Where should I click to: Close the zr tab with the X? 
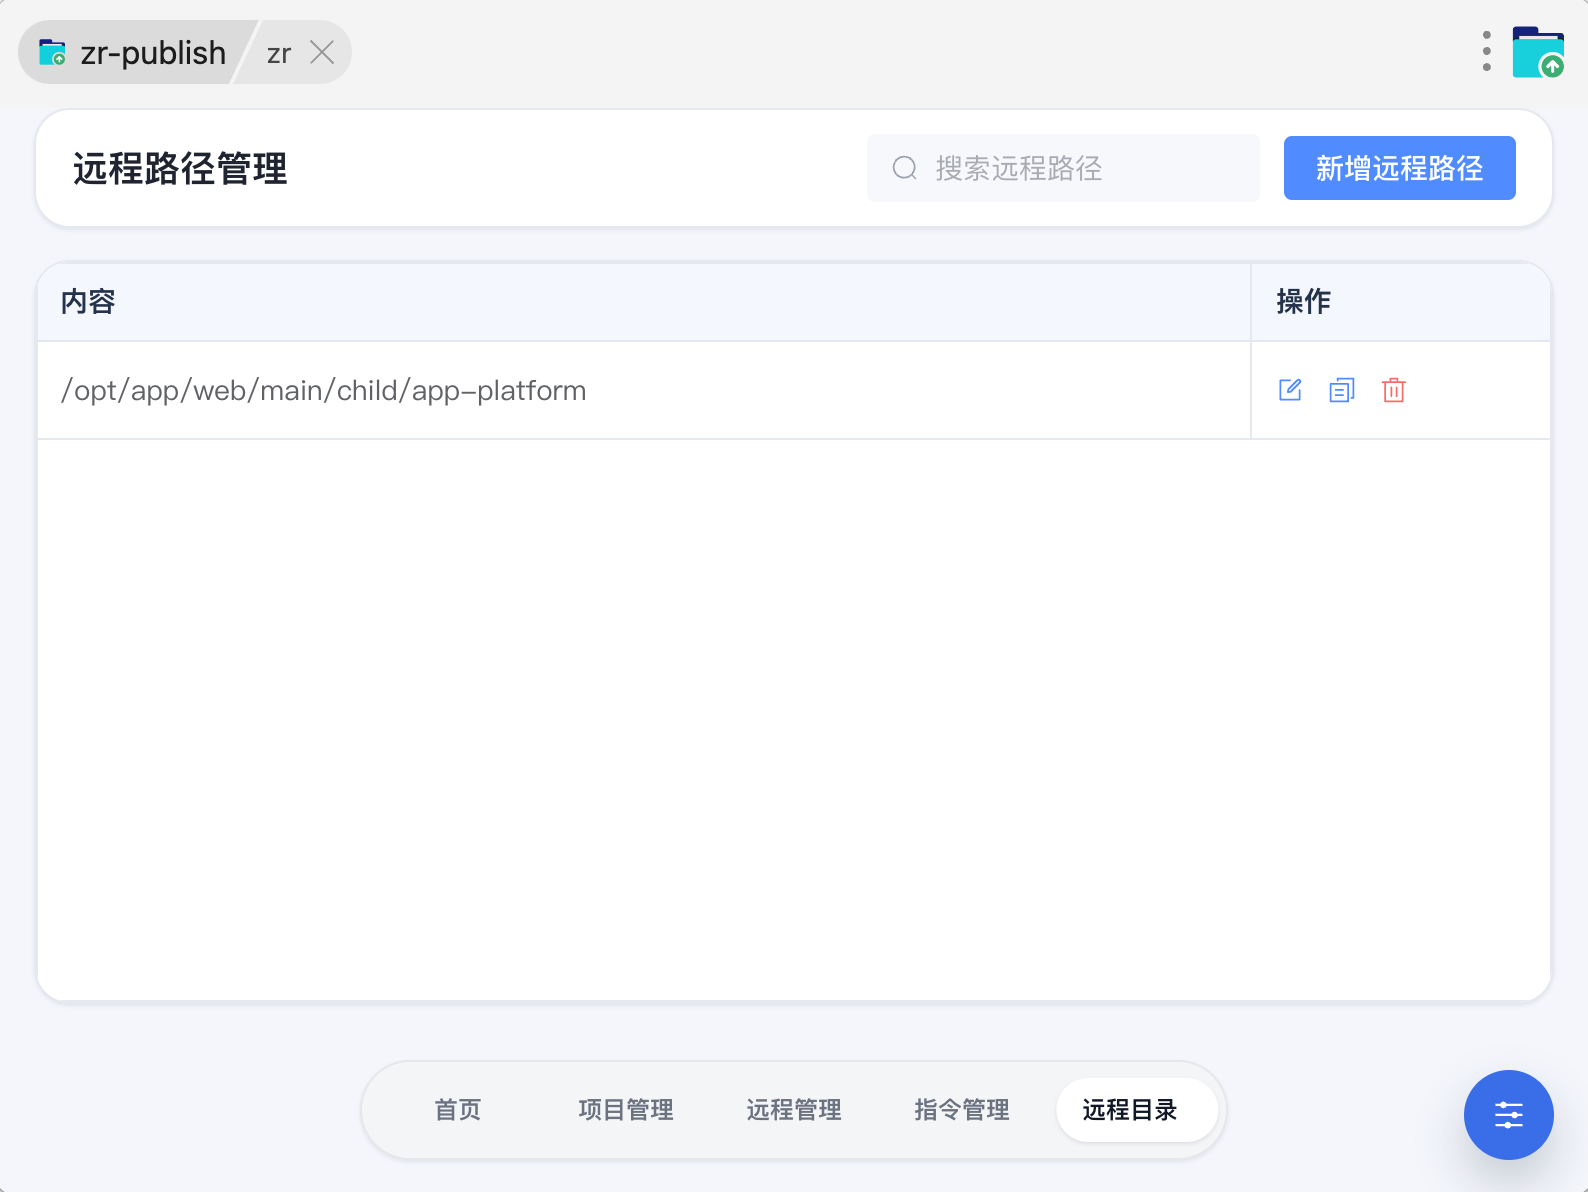click(322, 52)
